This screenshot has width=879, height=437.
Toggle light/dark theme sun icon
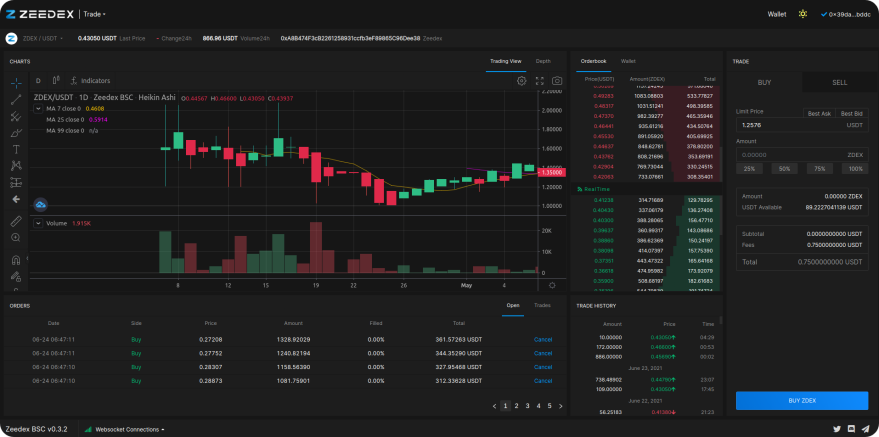[x=800, y=15]
